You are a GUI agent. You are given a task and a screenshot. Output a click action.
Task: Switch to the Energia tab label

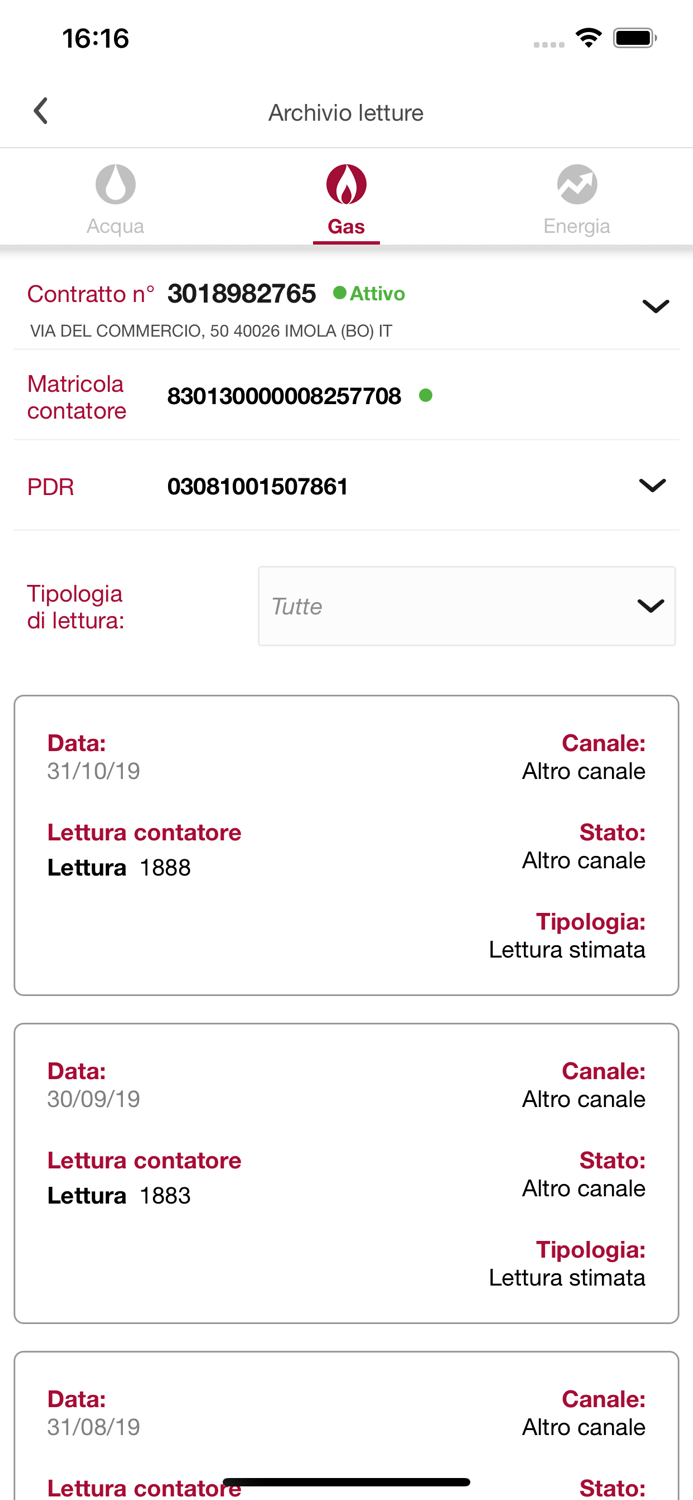pos(577,226)
